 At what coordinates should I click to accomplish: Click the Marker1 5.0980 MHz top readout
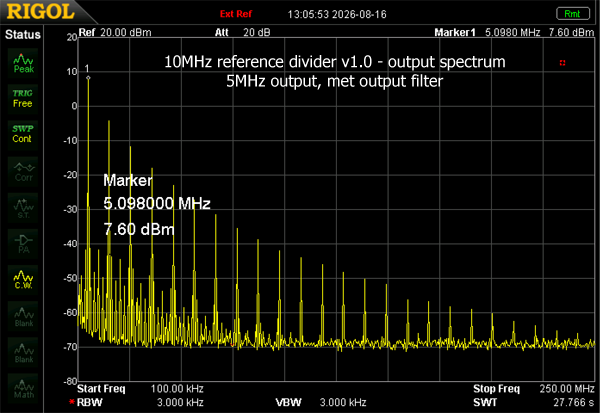click(487, 33)
